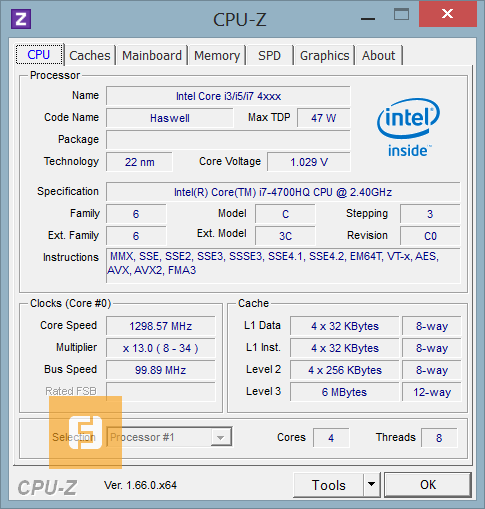Click the Level 2 size 4 x 256 KBytes

[x=345, y=370]
